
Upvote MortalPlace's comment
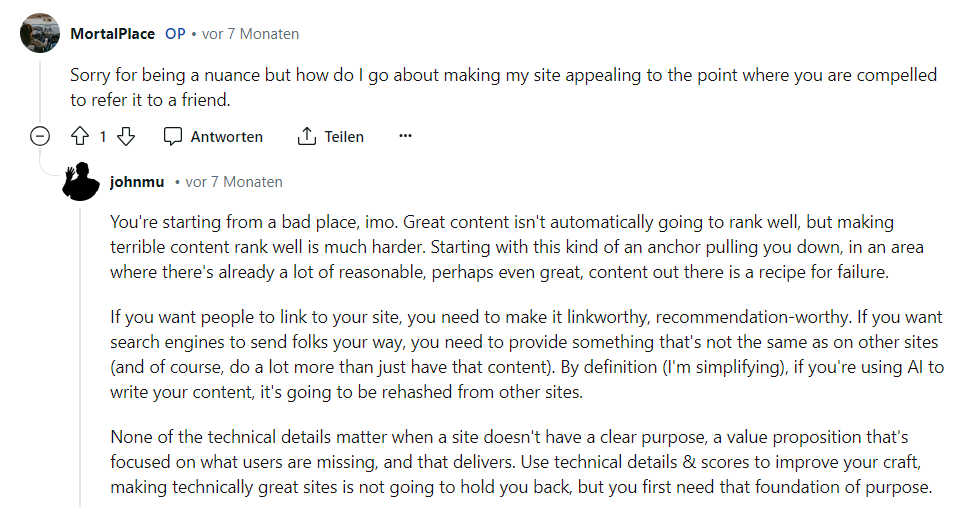80,136
